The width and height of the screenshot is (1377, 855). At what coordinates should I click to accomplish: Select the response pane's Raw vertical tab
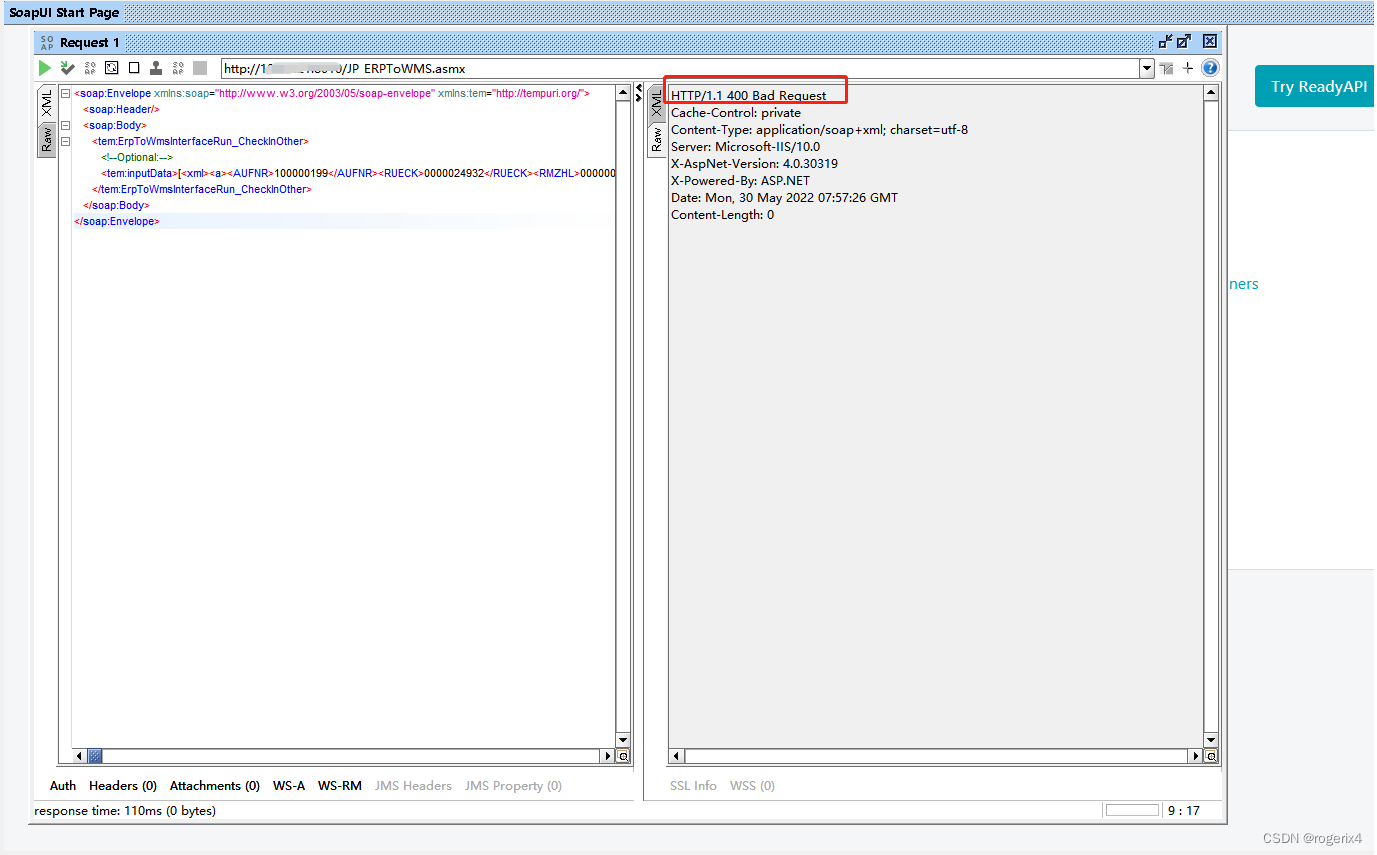(x=656, y=138)
